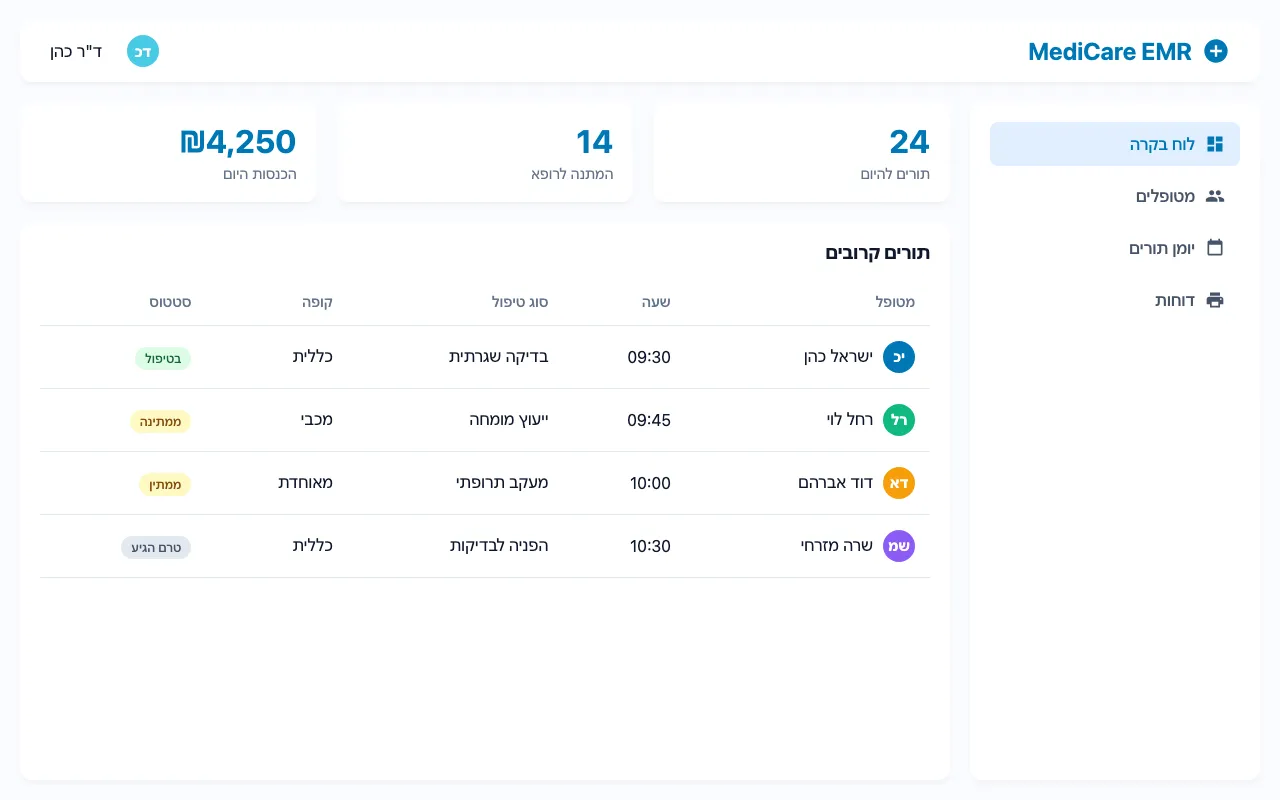Open the דוחות menu item

pos(1115,300)
